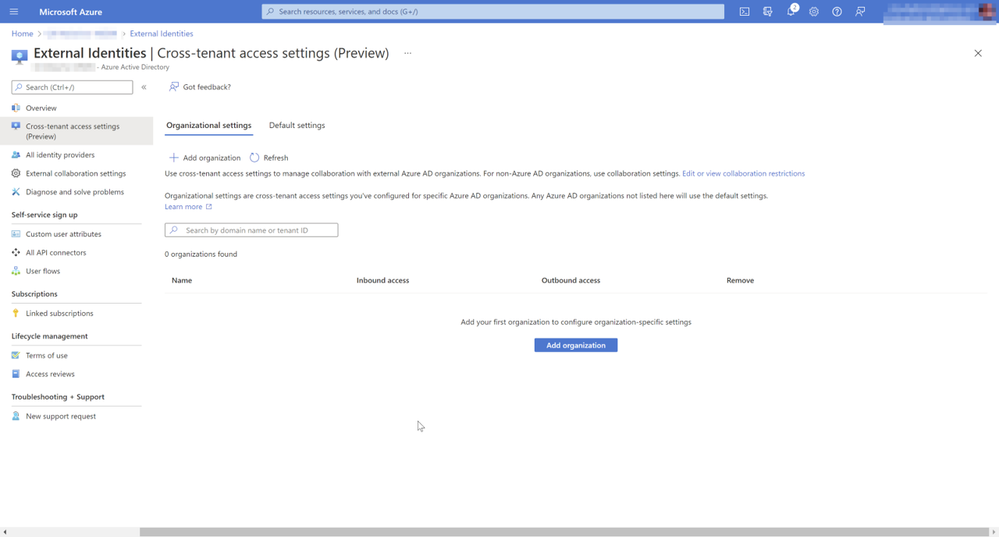Click the All identity providers icon
The height and width of the screenshot is (537, 999).
[16, 155]
